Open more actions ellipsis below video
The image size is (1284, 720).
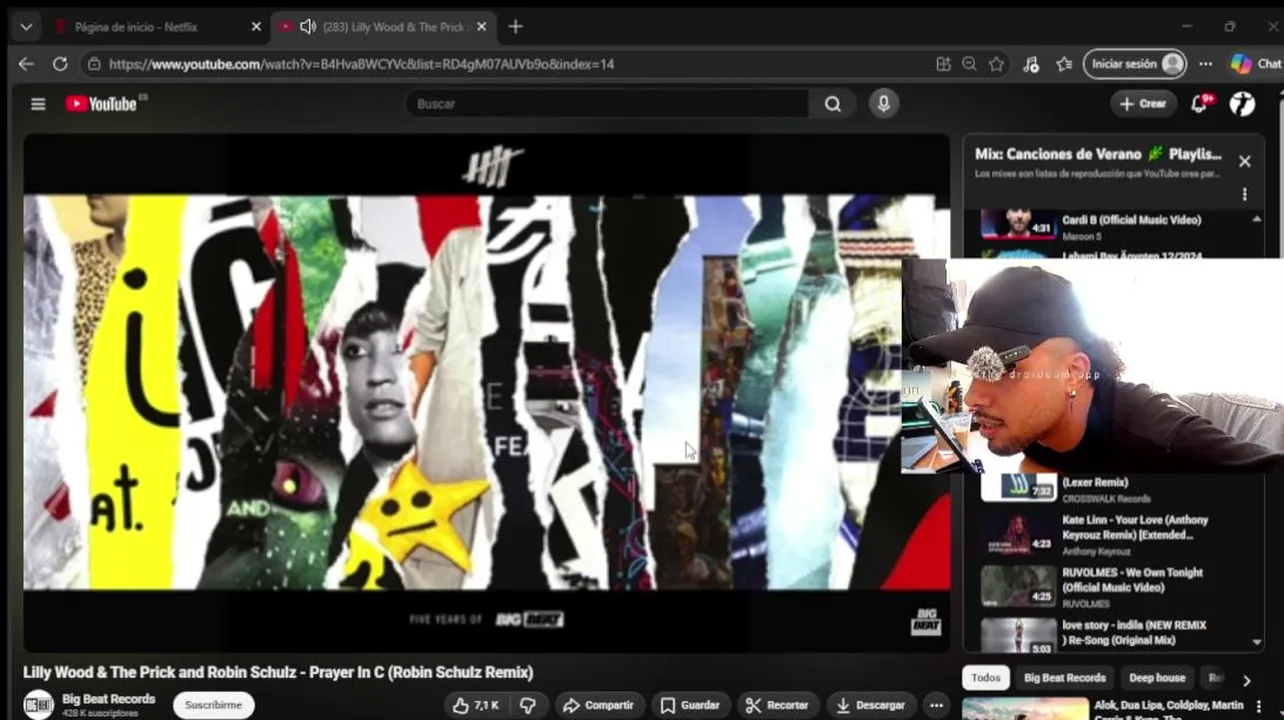[x=936, y=705]
